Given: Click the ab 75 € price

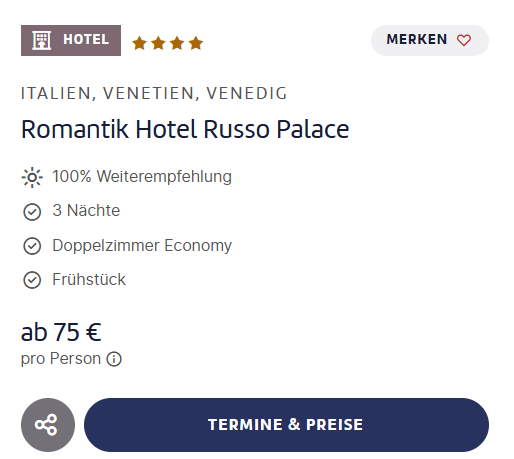Looking at the screenshot, I should pyautogui.click(x=61, y=332).
